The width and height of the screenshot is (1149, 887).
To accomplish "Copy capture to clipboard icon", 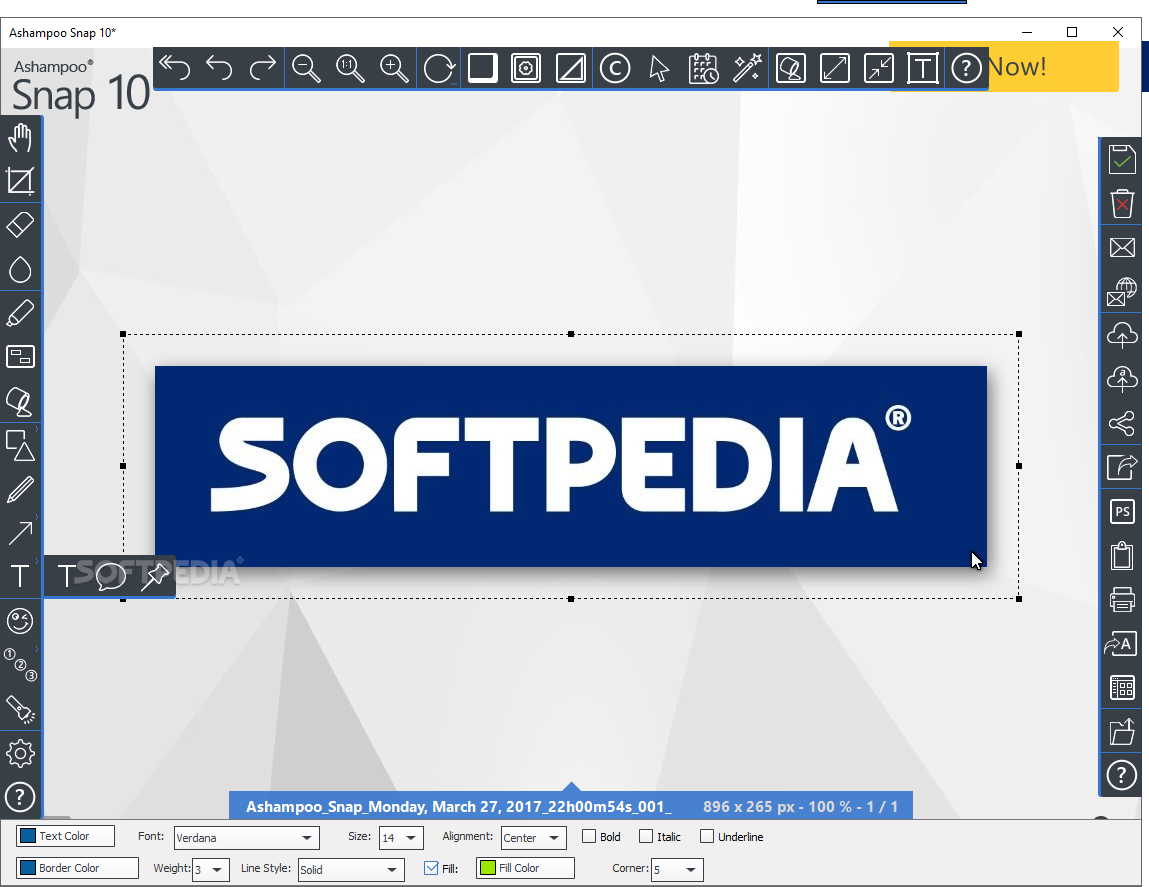I will tap(1122, 555).
